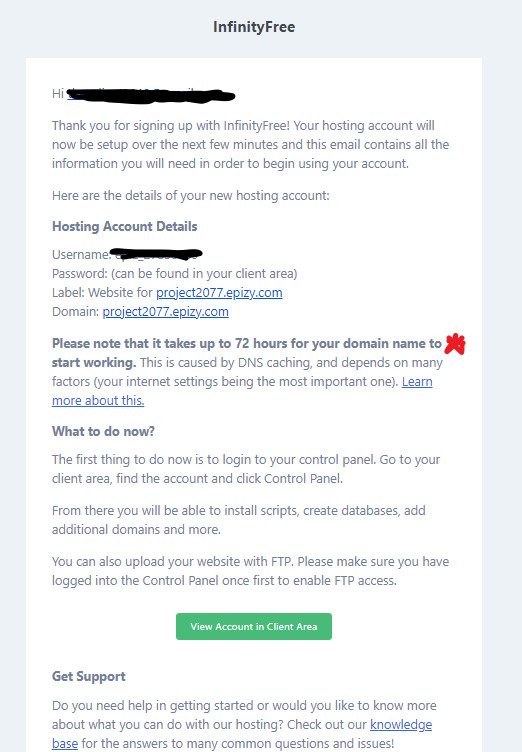Click the red scribbled asterisk mark
This screenshot has height=752, width=522.
click(455, 344)
